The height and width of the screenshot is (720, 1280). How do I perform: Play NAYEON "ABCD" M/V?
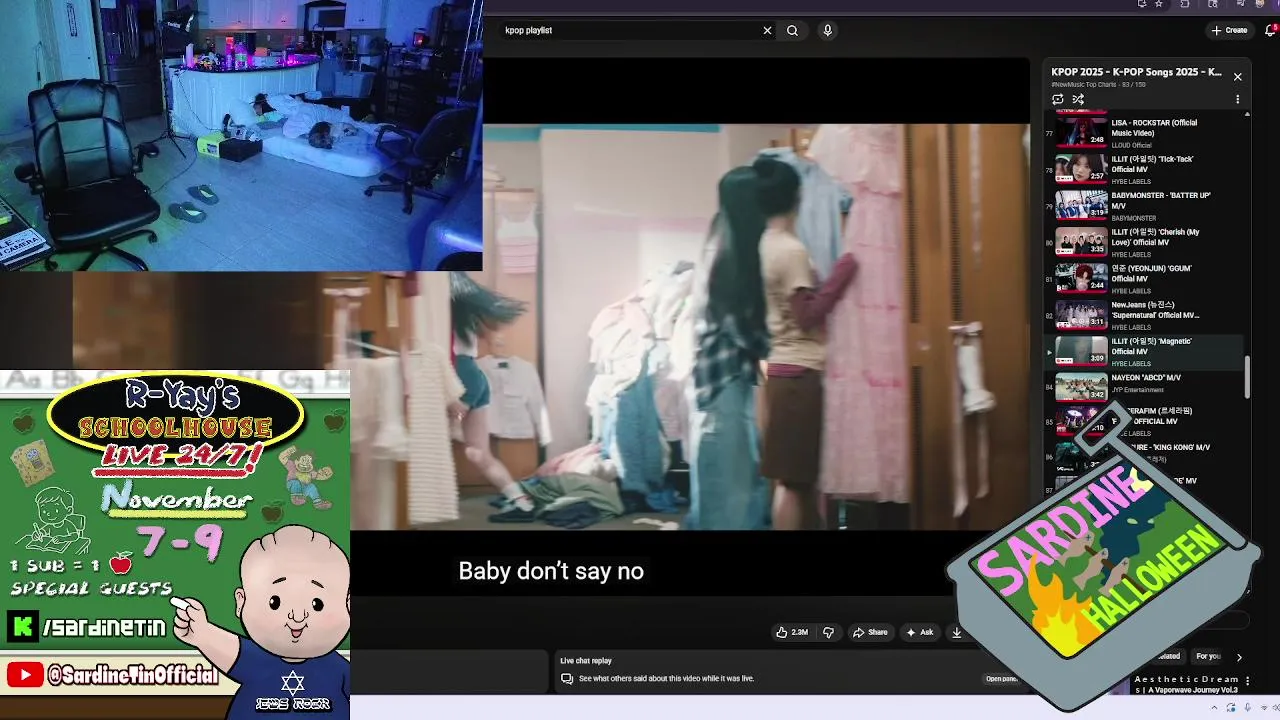point(1145,386)
